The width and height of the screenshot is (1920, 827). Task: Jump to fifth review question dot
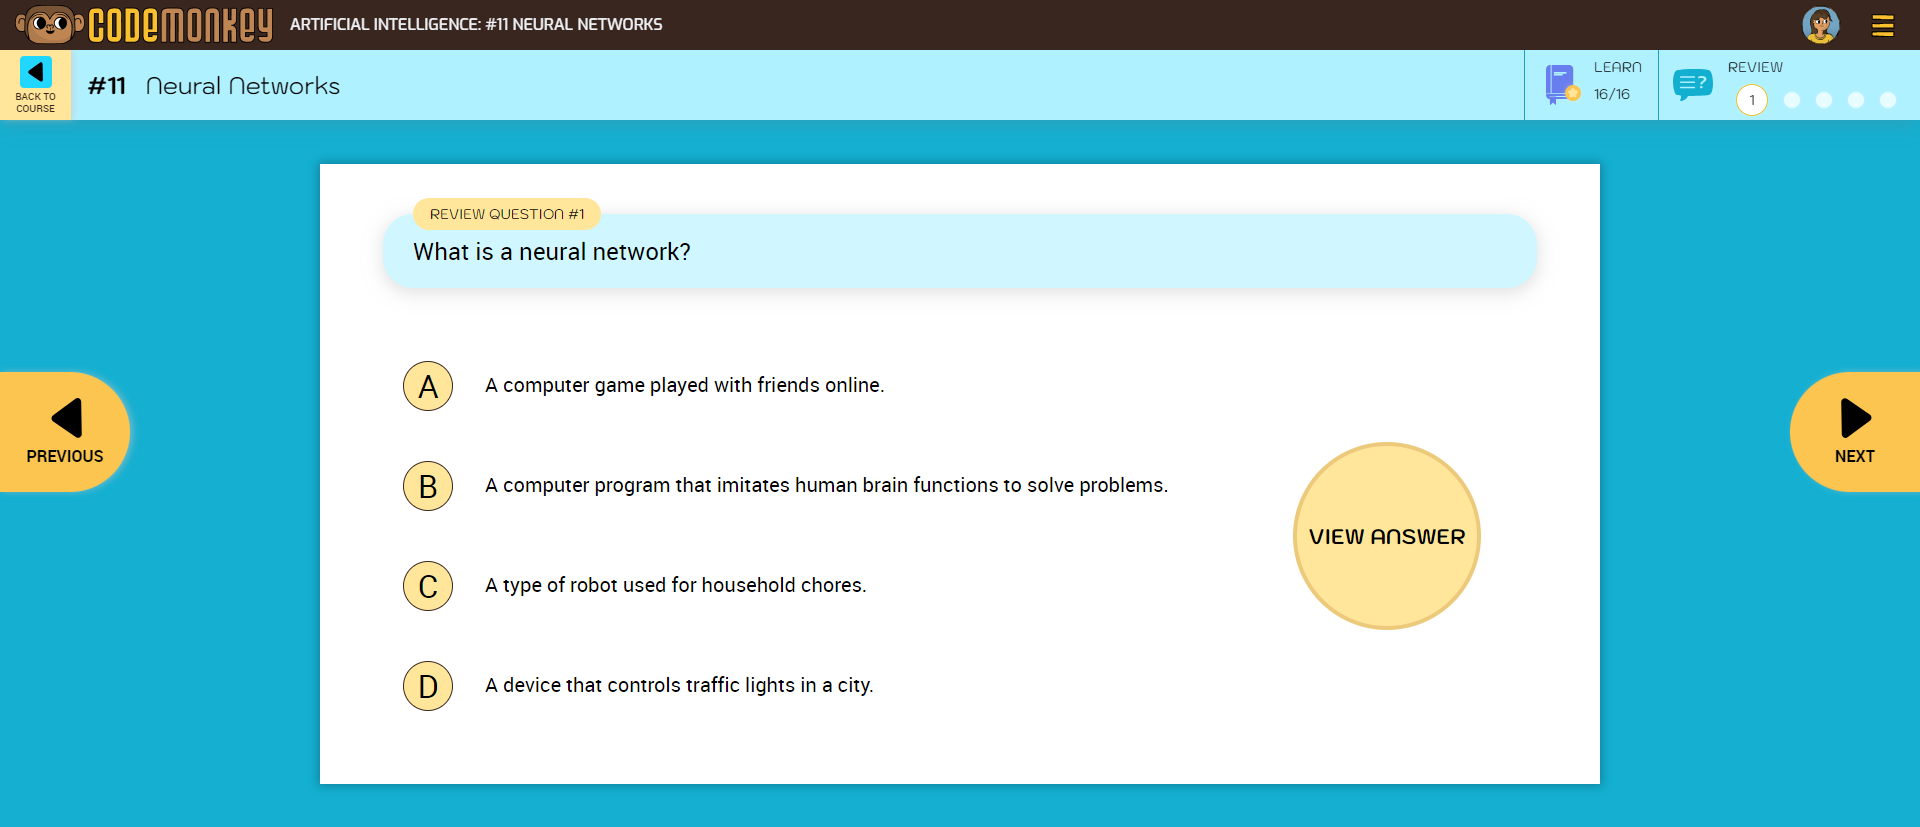tap(1888, 100)
